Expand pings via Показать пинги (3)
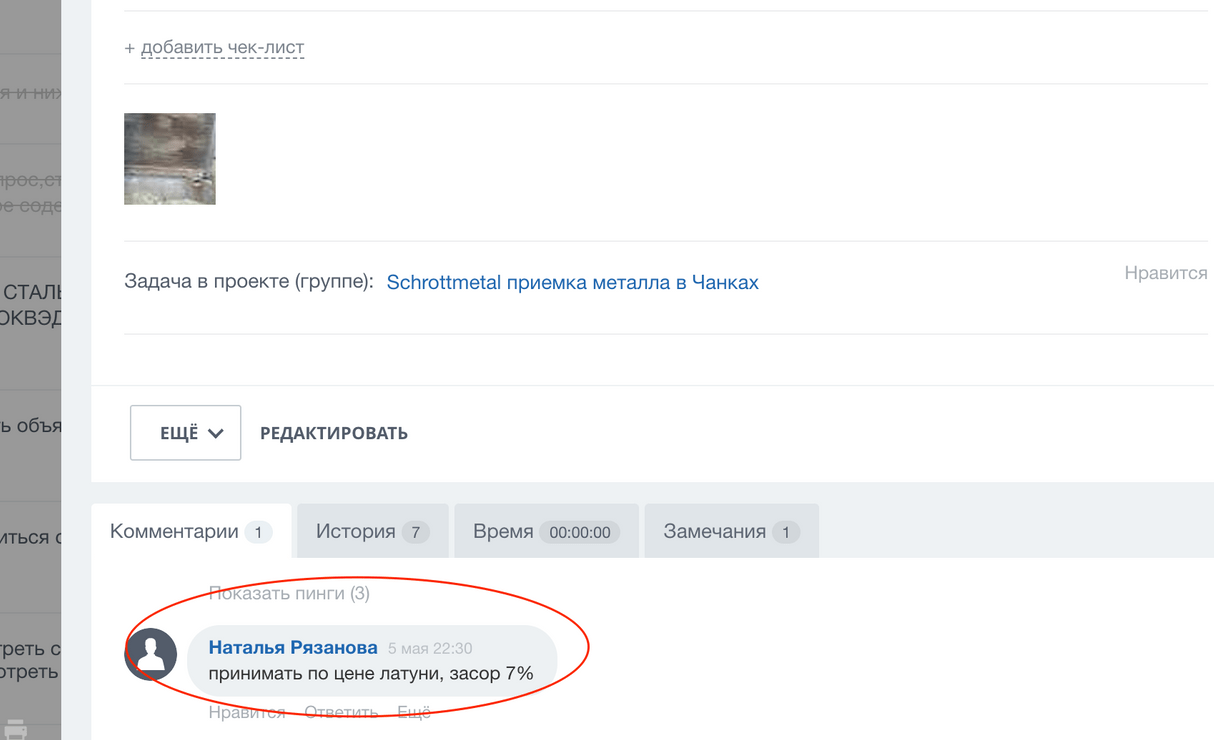This screenshot has width=1214, height=740. coord(289,593)
